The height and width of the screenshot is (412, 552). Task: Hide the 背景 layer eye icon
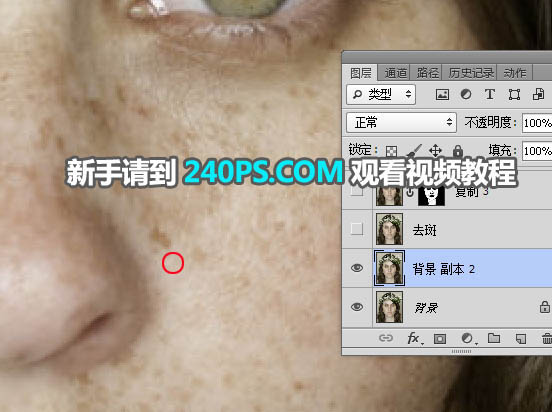(x=357, y=307)
